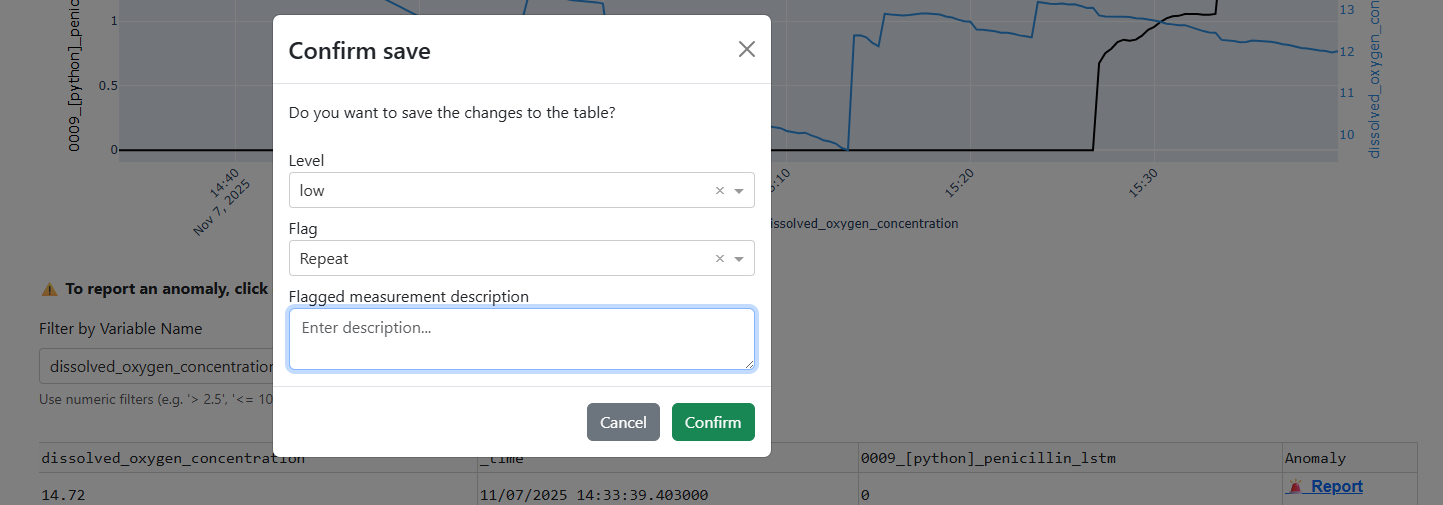Viewport: 1443px width, 505px height.
Task: Click the siren icon beside Report
Action: point(1294,487)
